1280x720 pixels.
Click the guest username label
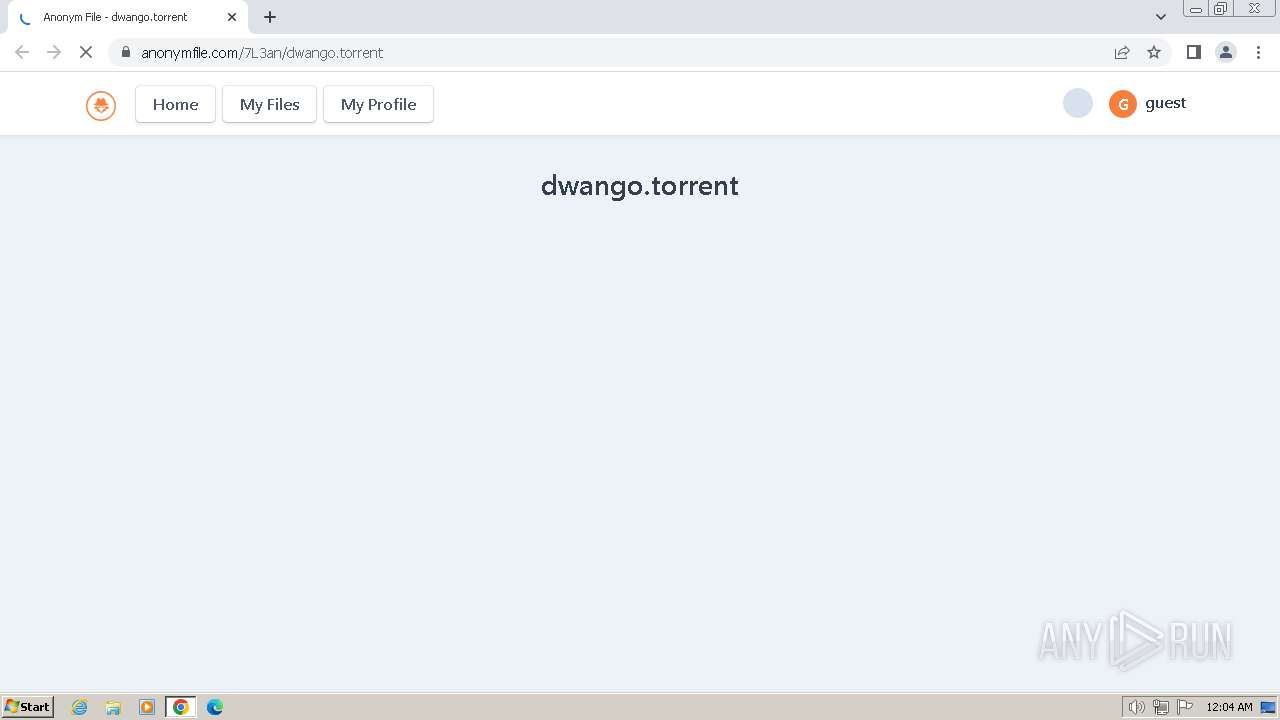1165,103
